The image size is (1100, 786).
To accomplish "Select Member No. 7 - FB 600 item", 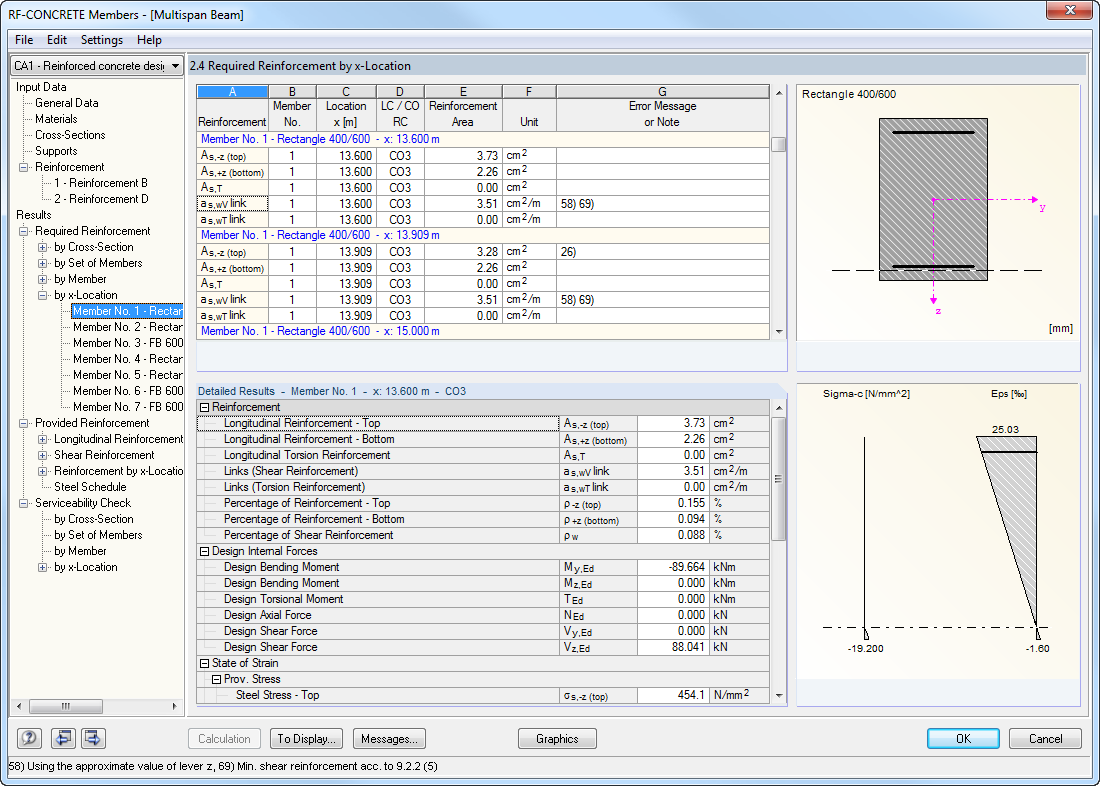I will pyautogui.click(x=128, y=407).
